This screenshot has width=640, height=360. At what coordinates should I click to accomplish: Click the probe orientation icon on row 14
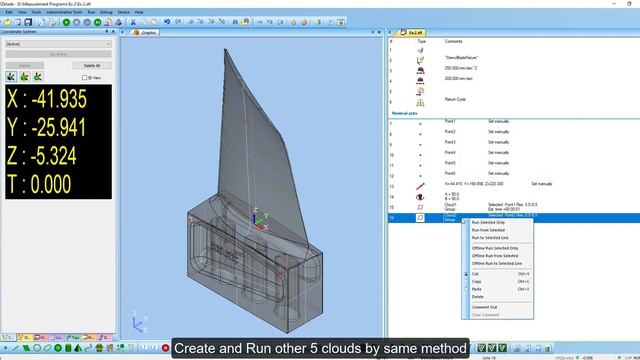420,197
